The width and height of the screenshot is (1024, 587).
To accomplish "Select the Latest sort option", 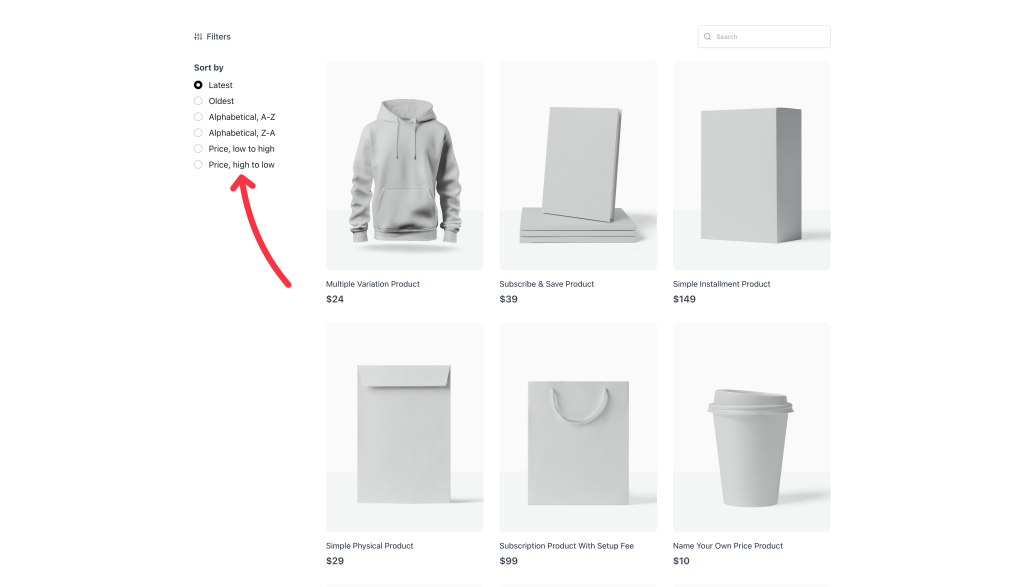I will [198, 85].
